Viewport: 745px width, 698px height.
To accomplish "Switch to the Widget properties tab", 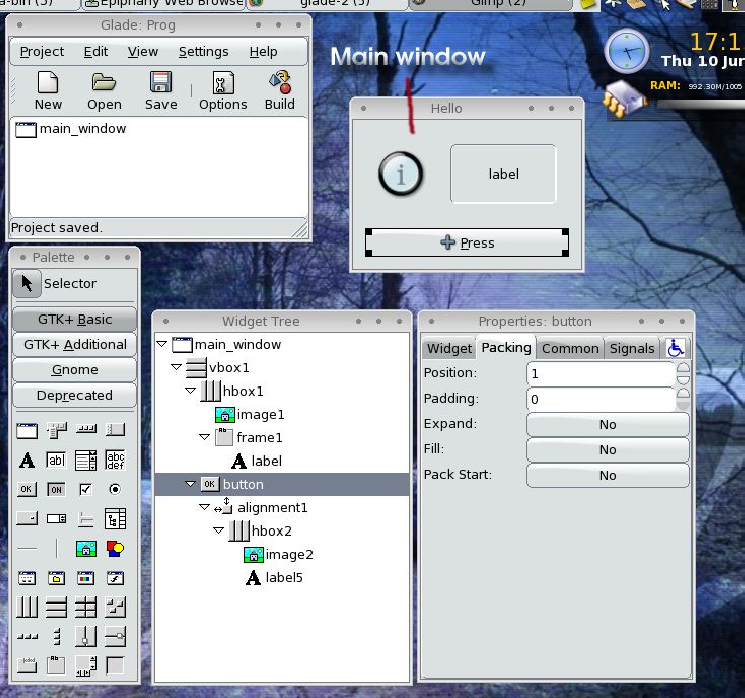I will (449, 349).
